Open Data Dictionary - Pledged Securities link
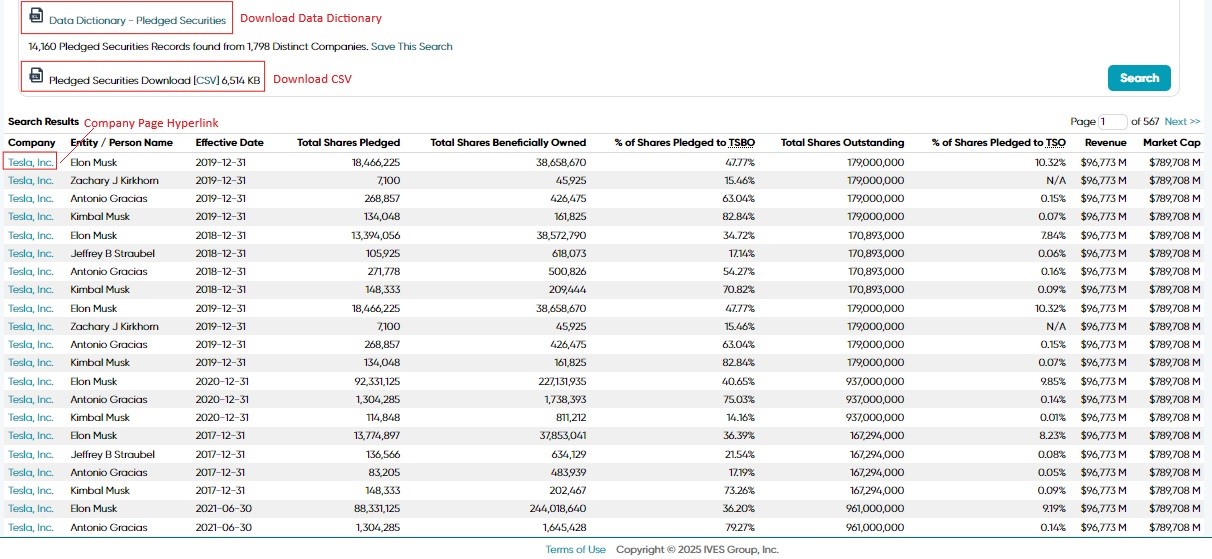The height and width of the screenshot is (559, 1212). click(x=137, y=20)
